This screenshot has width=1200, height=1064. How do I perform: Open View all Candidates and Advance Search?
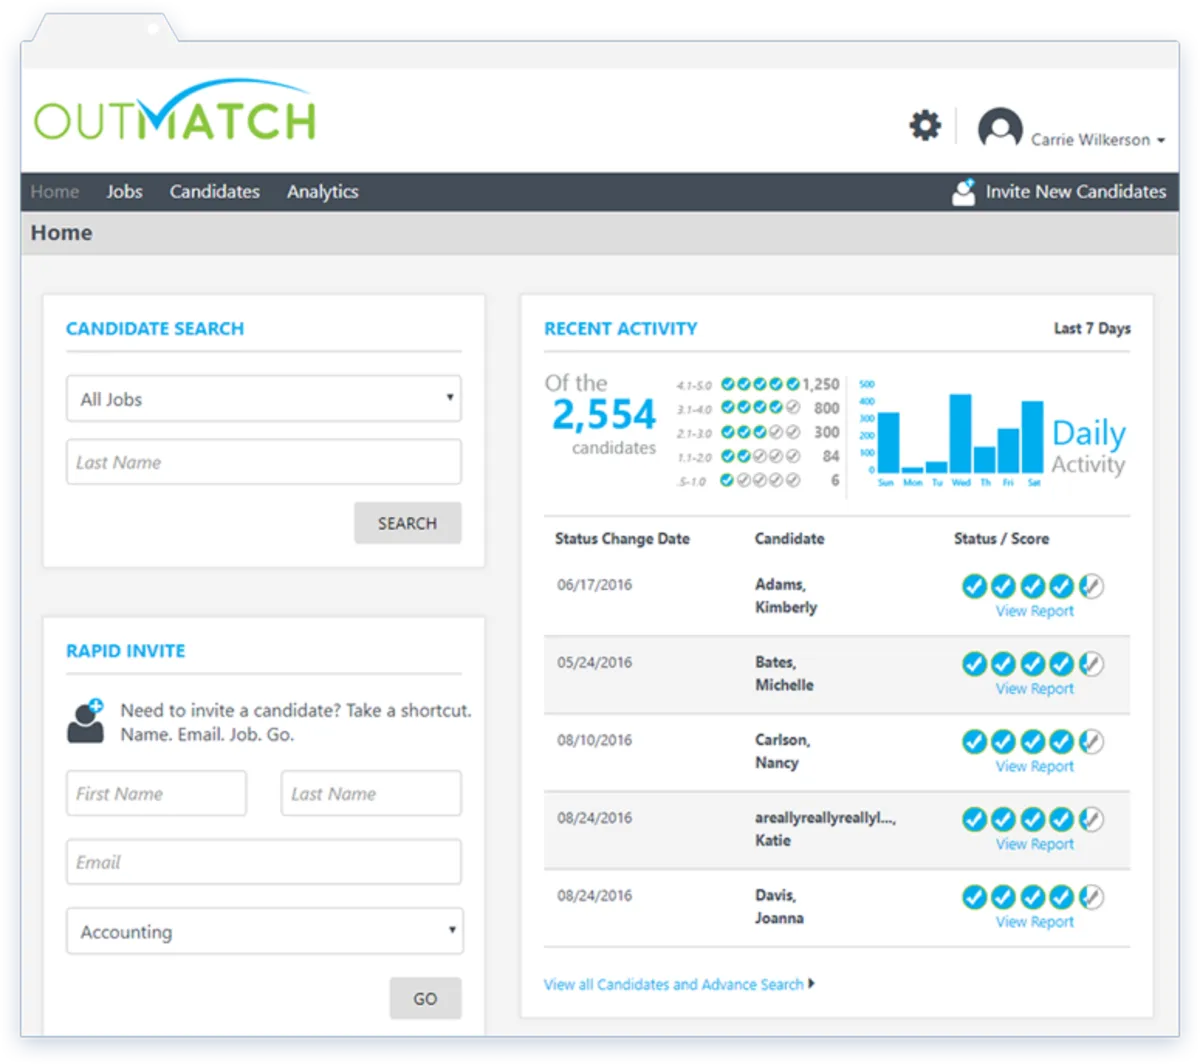coord(673,984)
